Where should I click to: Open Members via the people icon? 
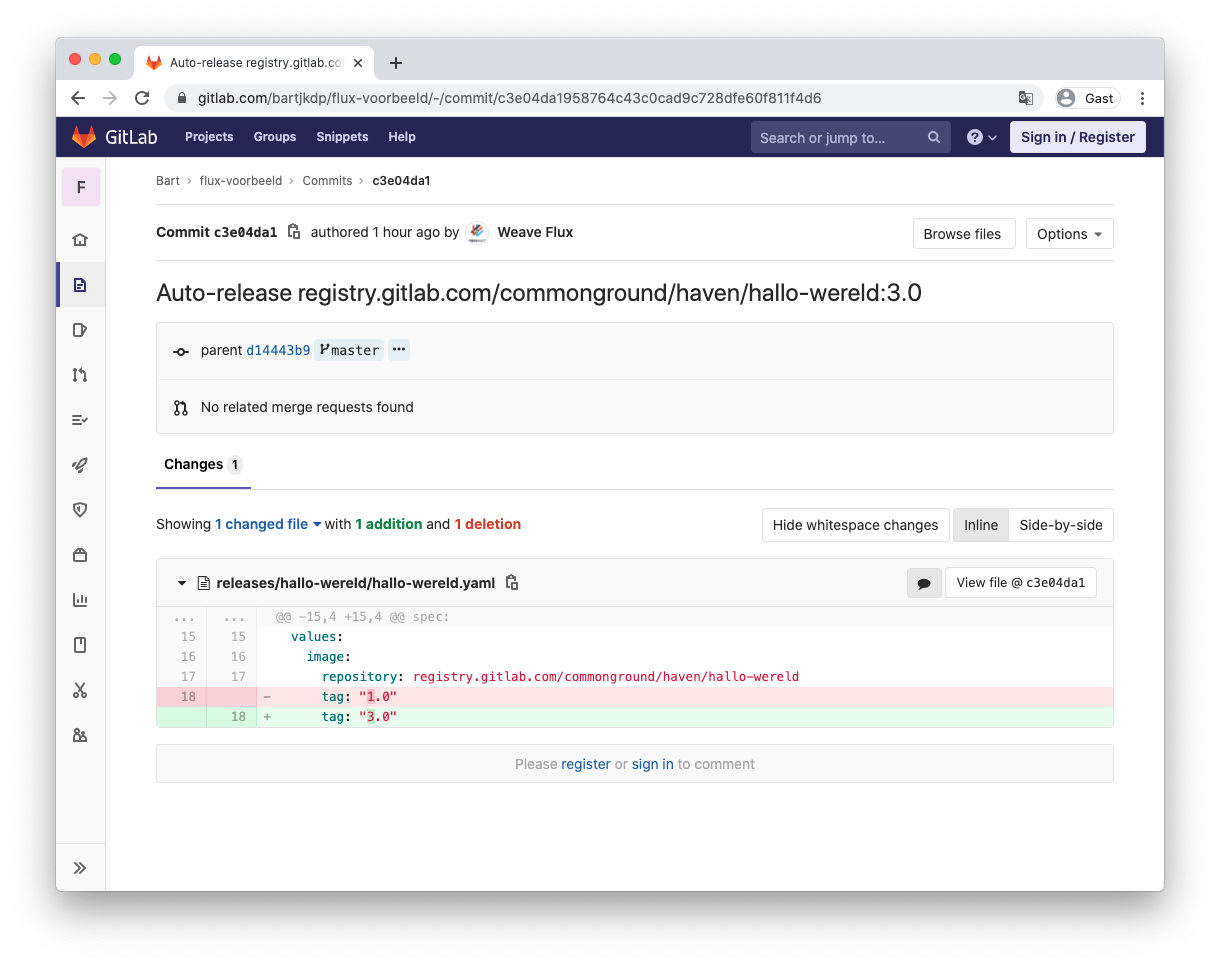81,735
